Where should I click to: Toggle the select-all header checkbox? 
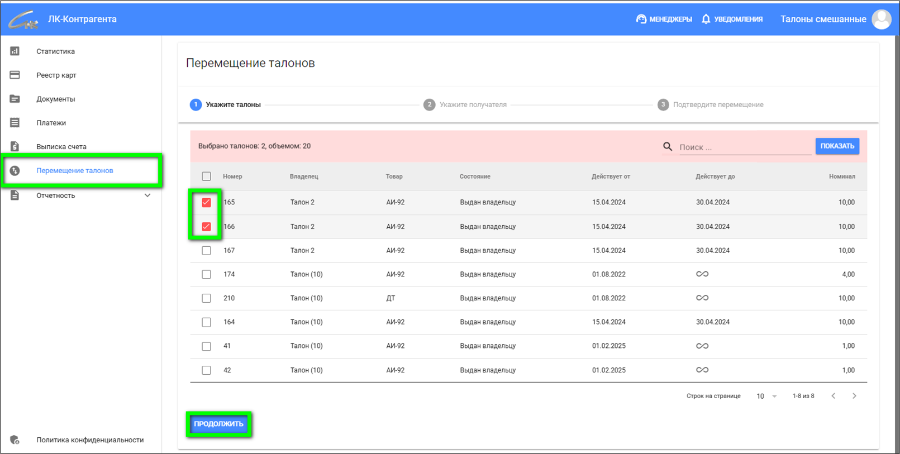tap(207, 176)
